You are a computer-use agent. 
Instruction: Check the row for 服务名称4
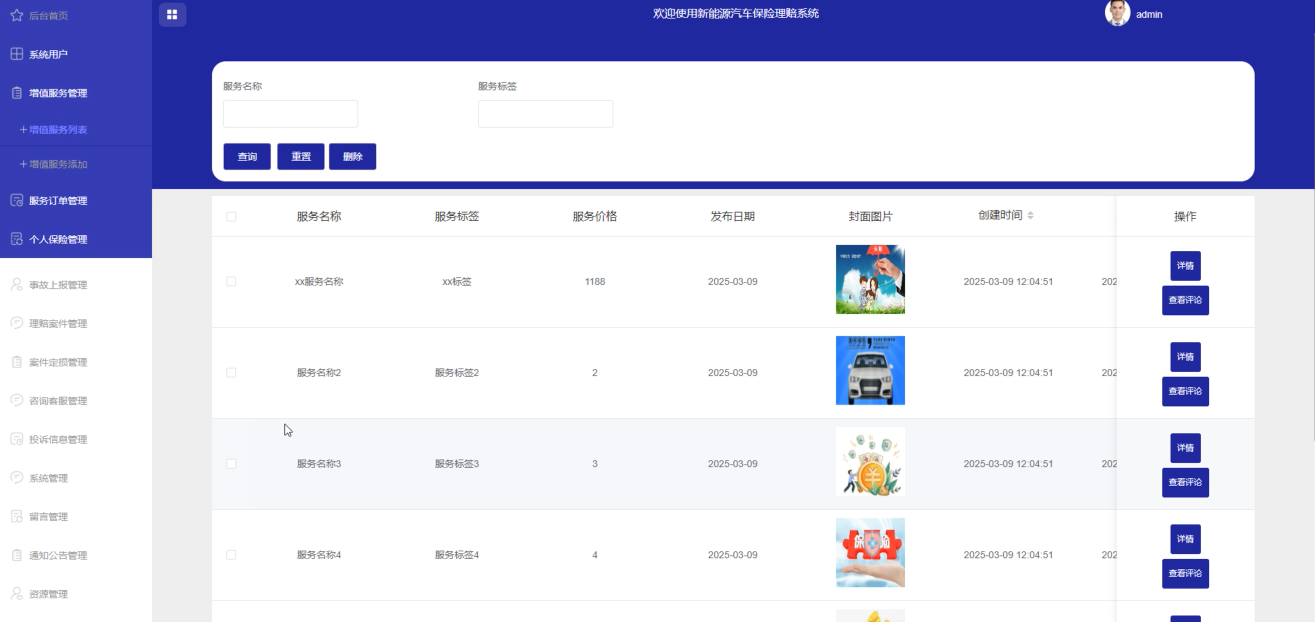tap(231, 555)
